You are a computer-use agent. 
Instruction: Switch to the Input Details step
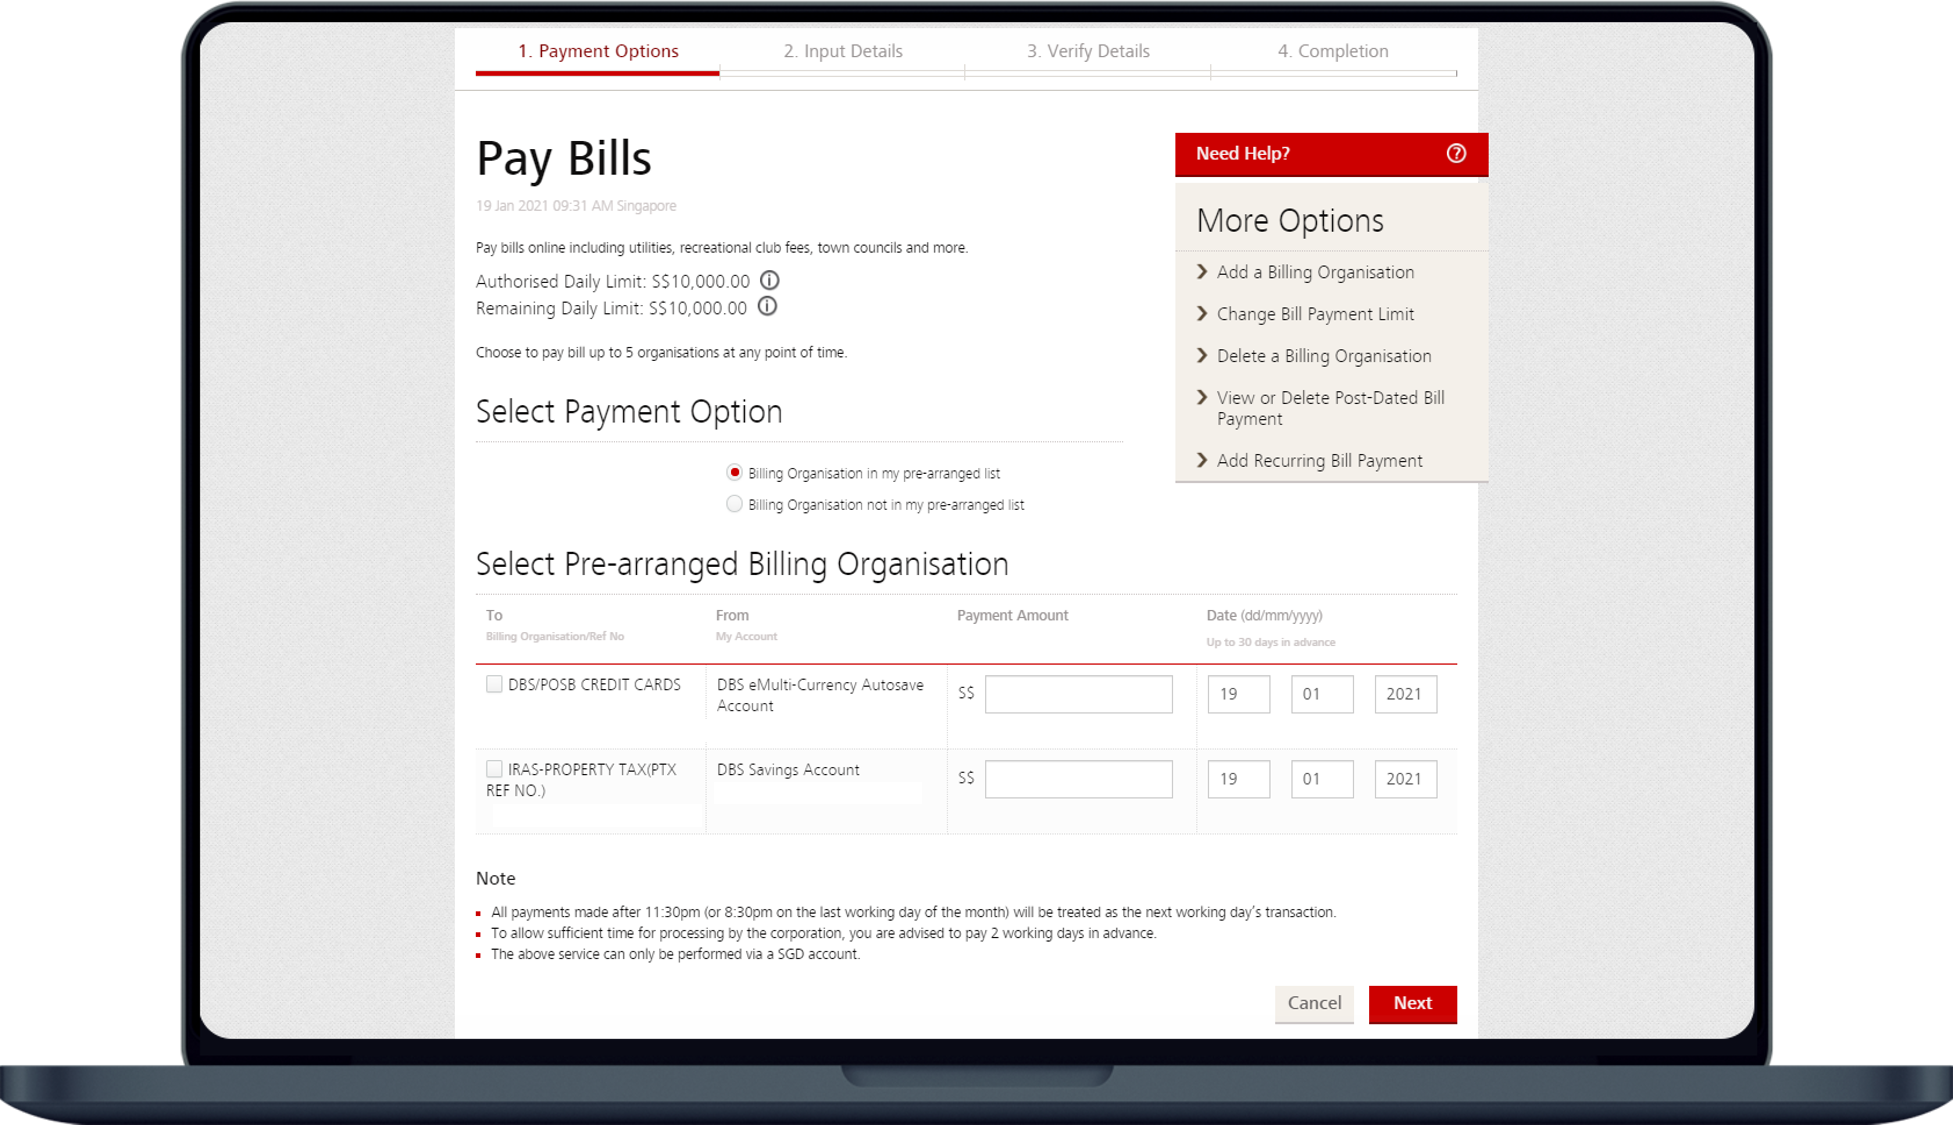843,51
